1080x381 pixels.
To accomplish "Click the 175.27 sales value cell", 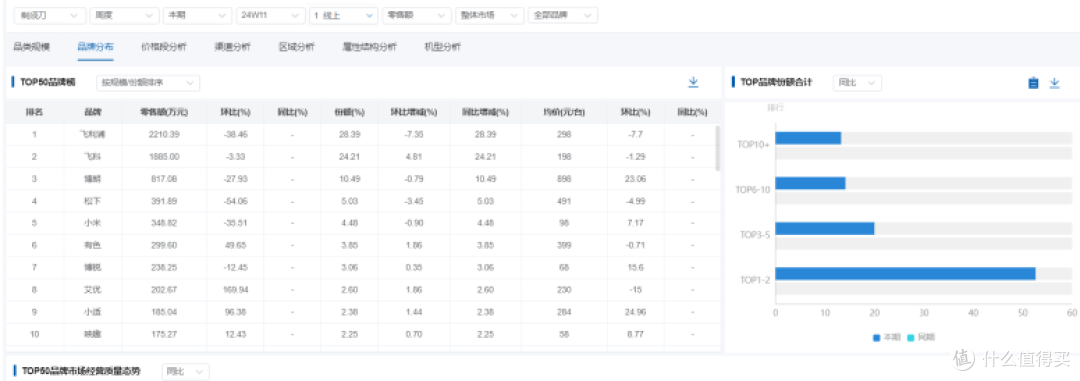I will [164, 334].
